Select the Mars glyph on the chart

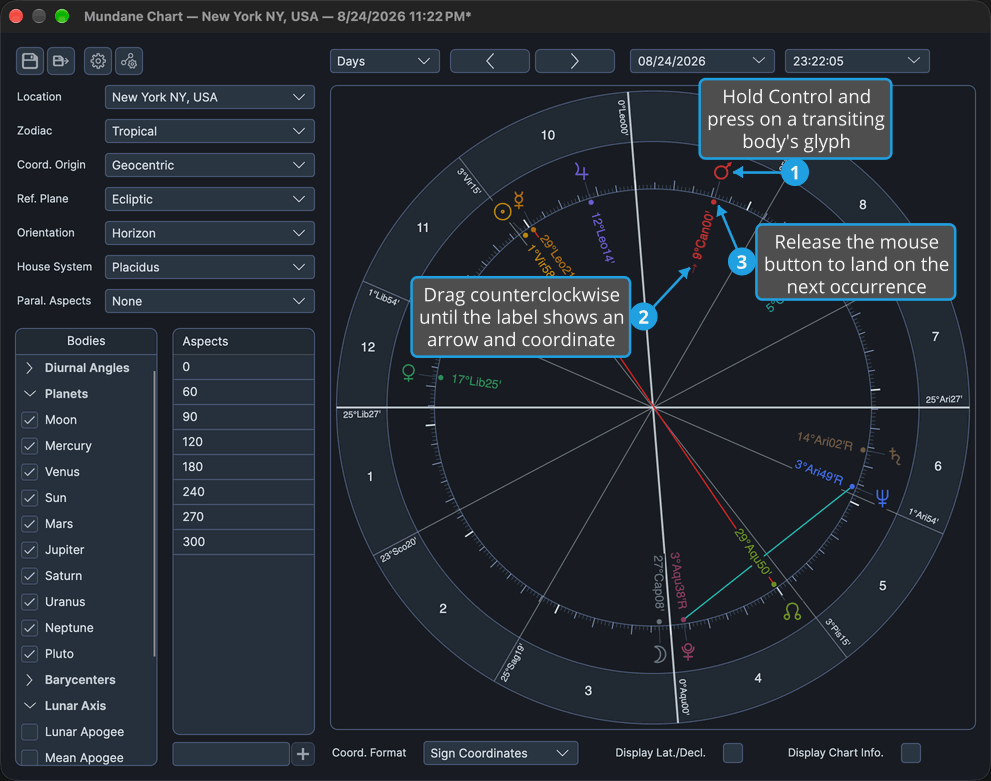tap(722, 171)
